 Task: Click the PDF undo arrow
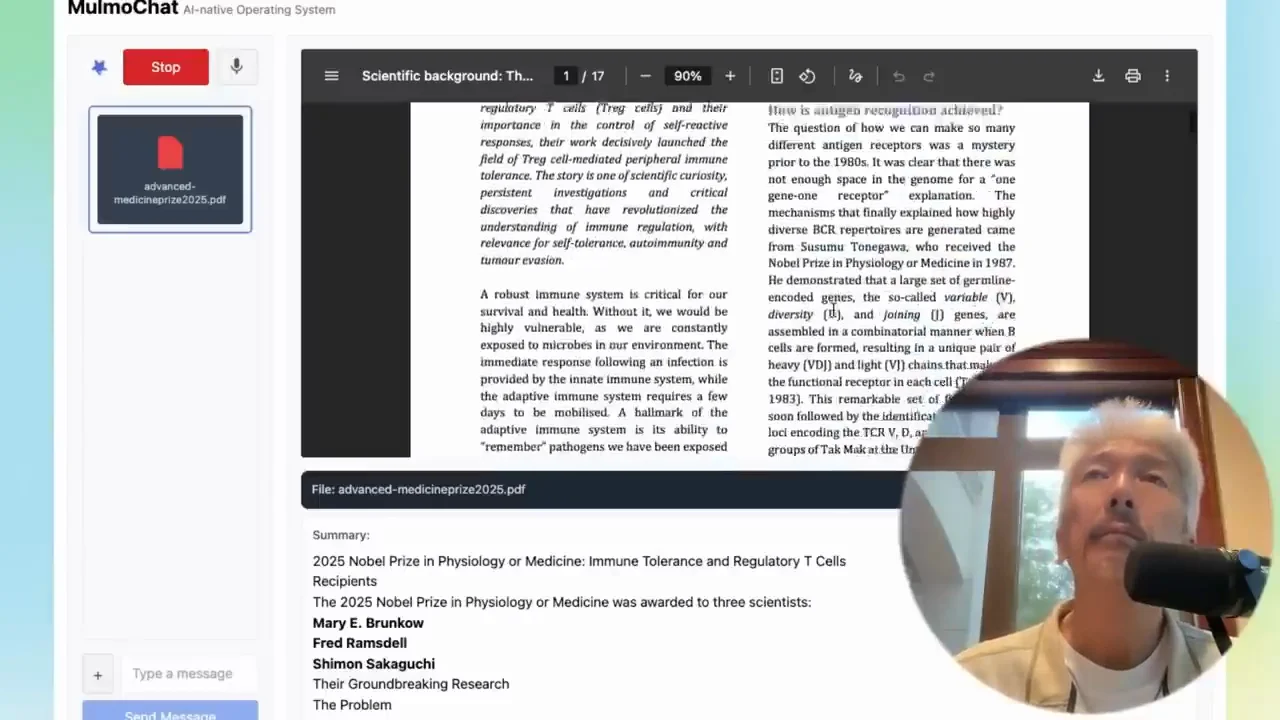click(899, 76)
